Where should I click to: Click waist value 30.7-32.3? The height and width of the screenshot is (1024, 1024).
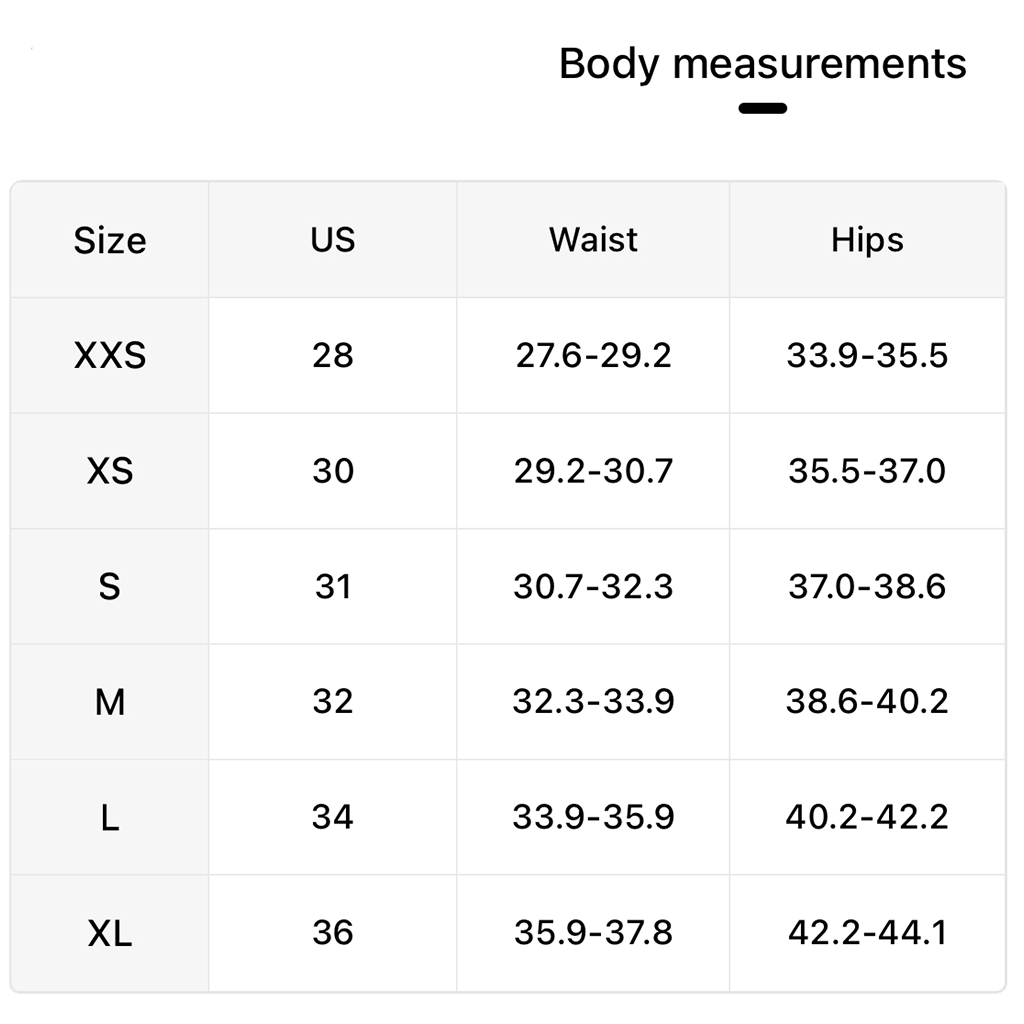[593, 586]
